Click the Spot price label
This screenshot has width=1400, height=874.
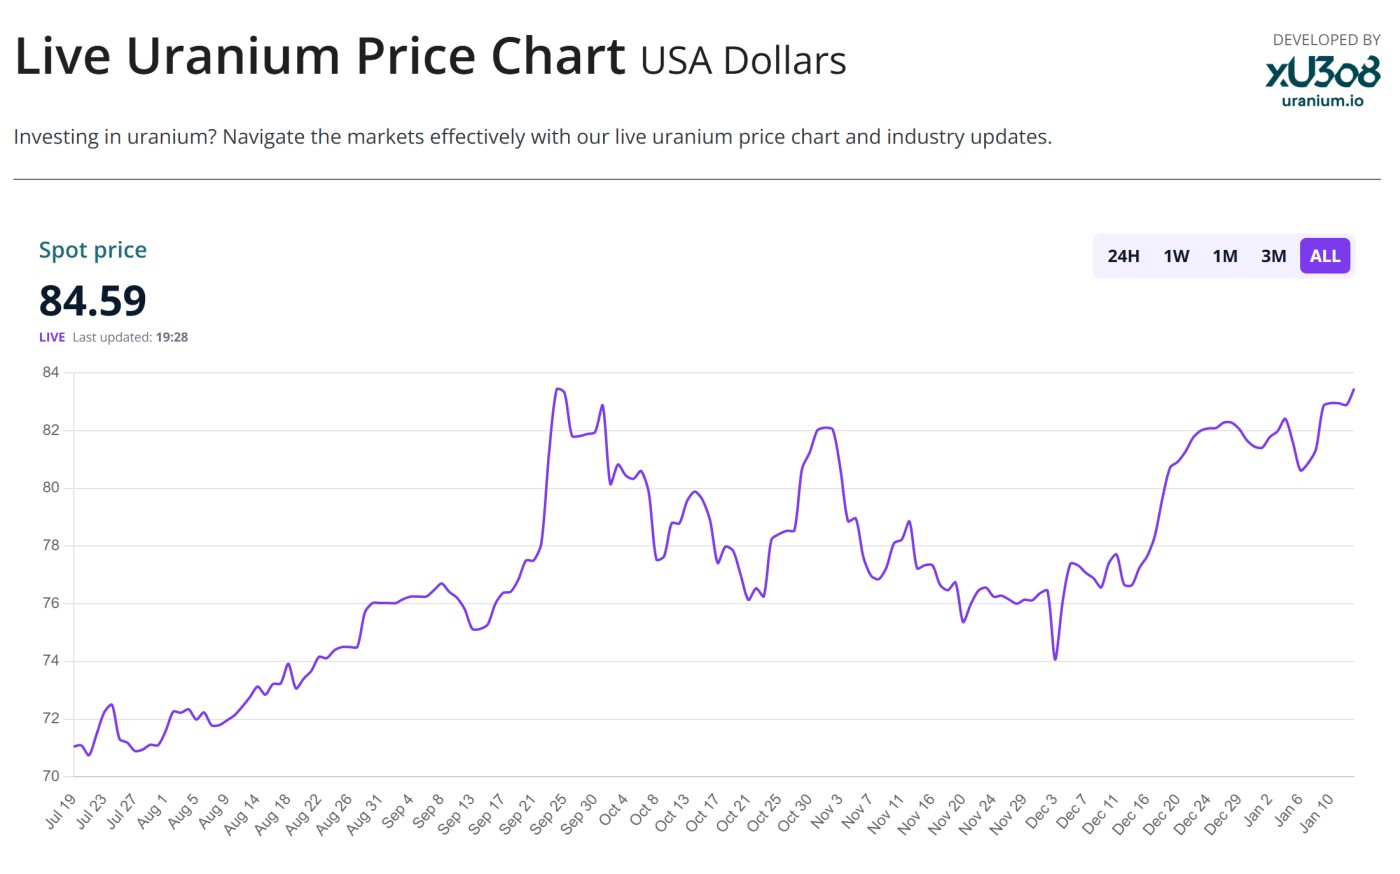coord(93,250)
